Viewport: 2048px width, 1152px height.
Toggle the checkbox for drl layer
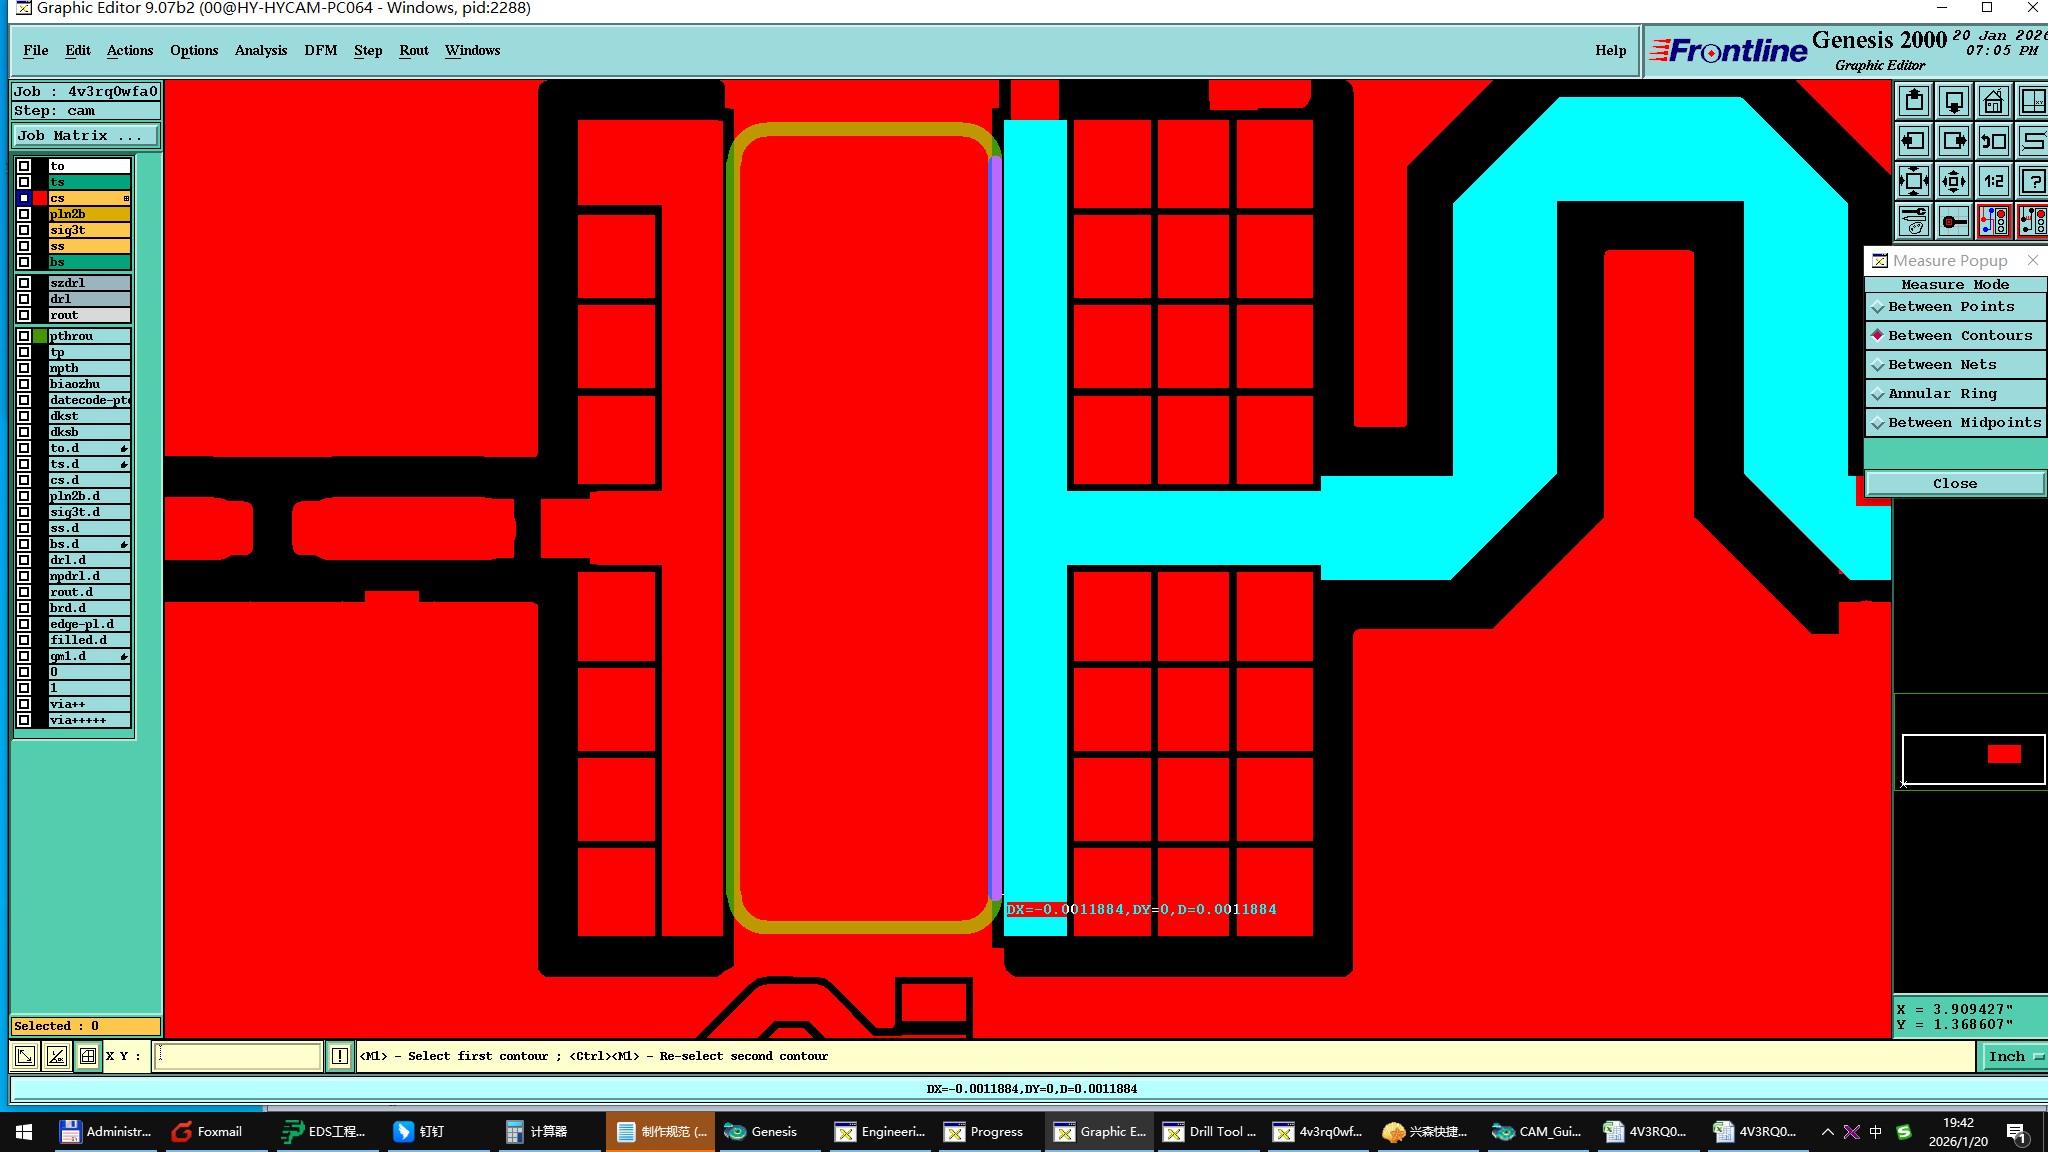tap(24, 299)
